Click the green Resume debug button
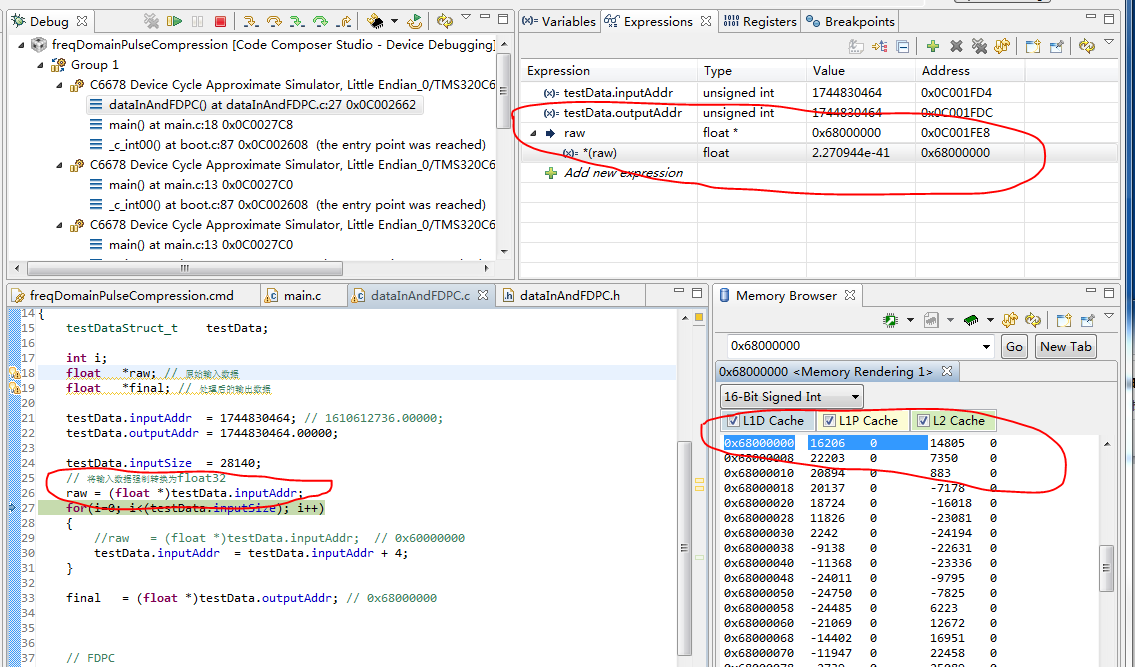Viewport: 1135px width, 667px height. (175, 21)
